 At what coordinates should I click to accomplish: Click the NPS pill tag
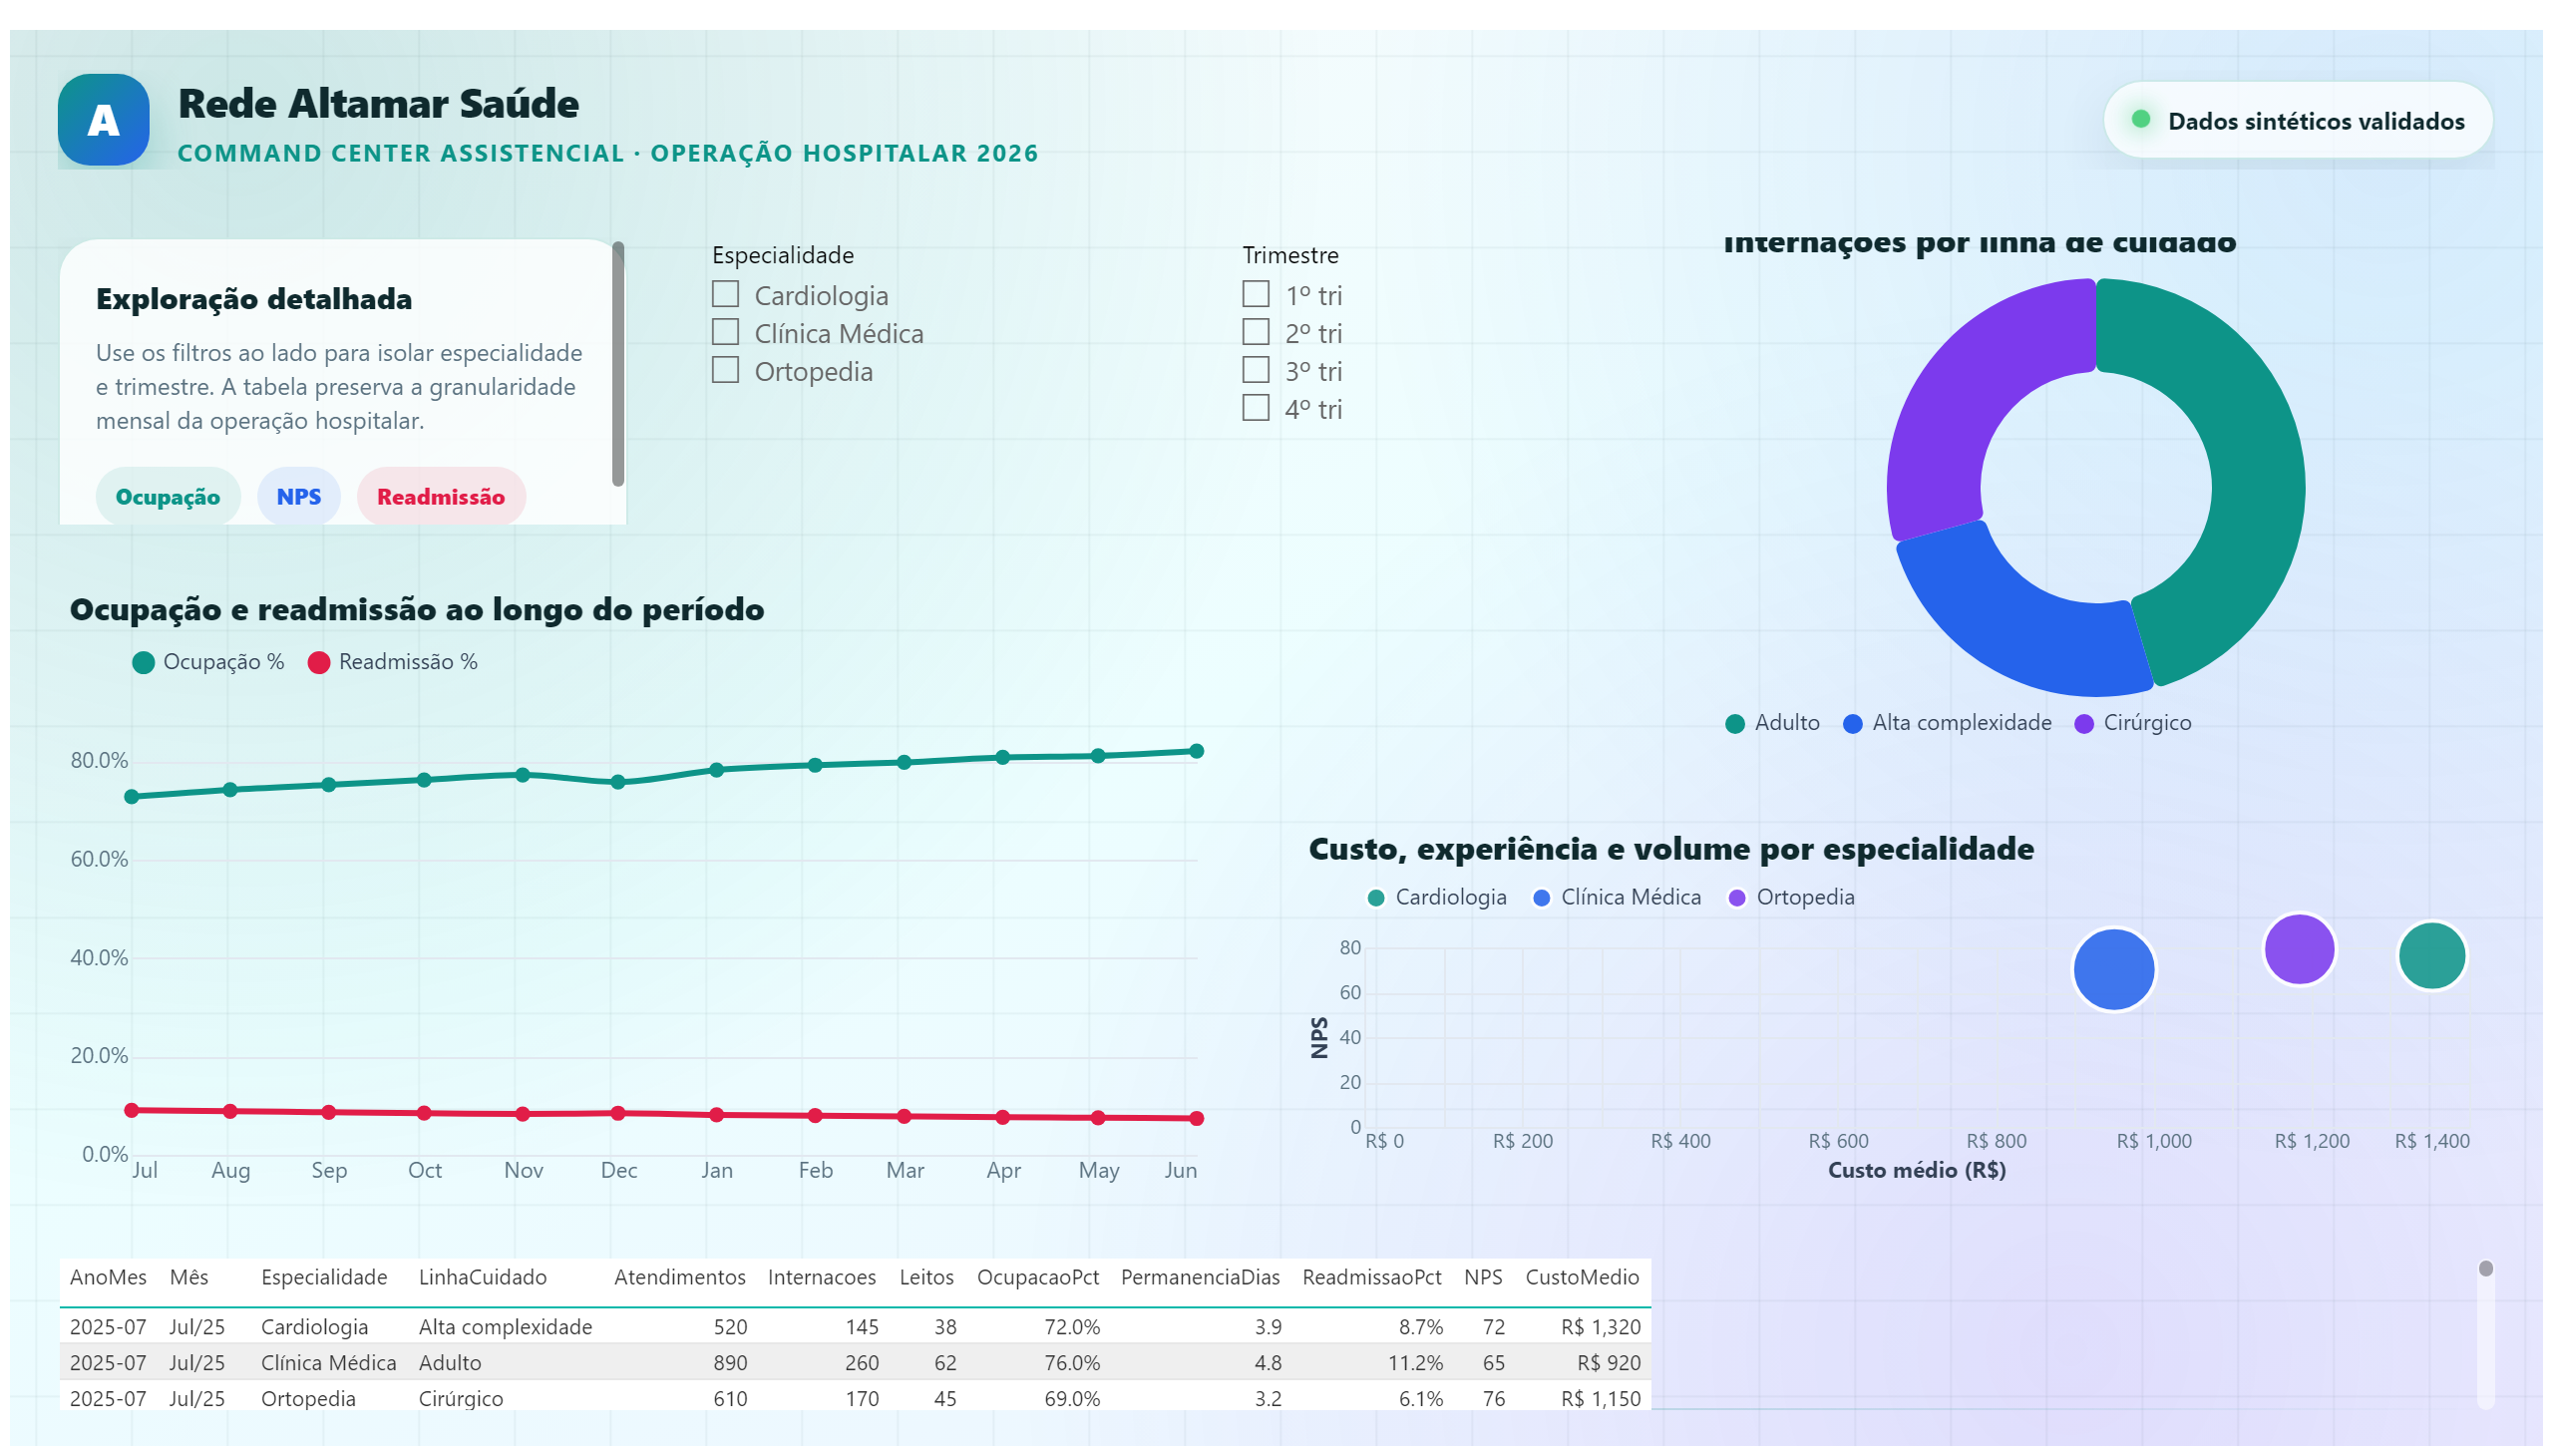[298, 497]
